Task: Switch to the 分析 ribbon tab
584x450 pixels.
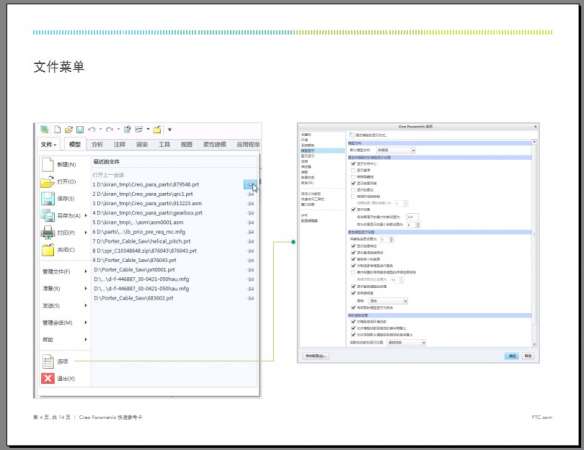Action: (x=97, y=144)
